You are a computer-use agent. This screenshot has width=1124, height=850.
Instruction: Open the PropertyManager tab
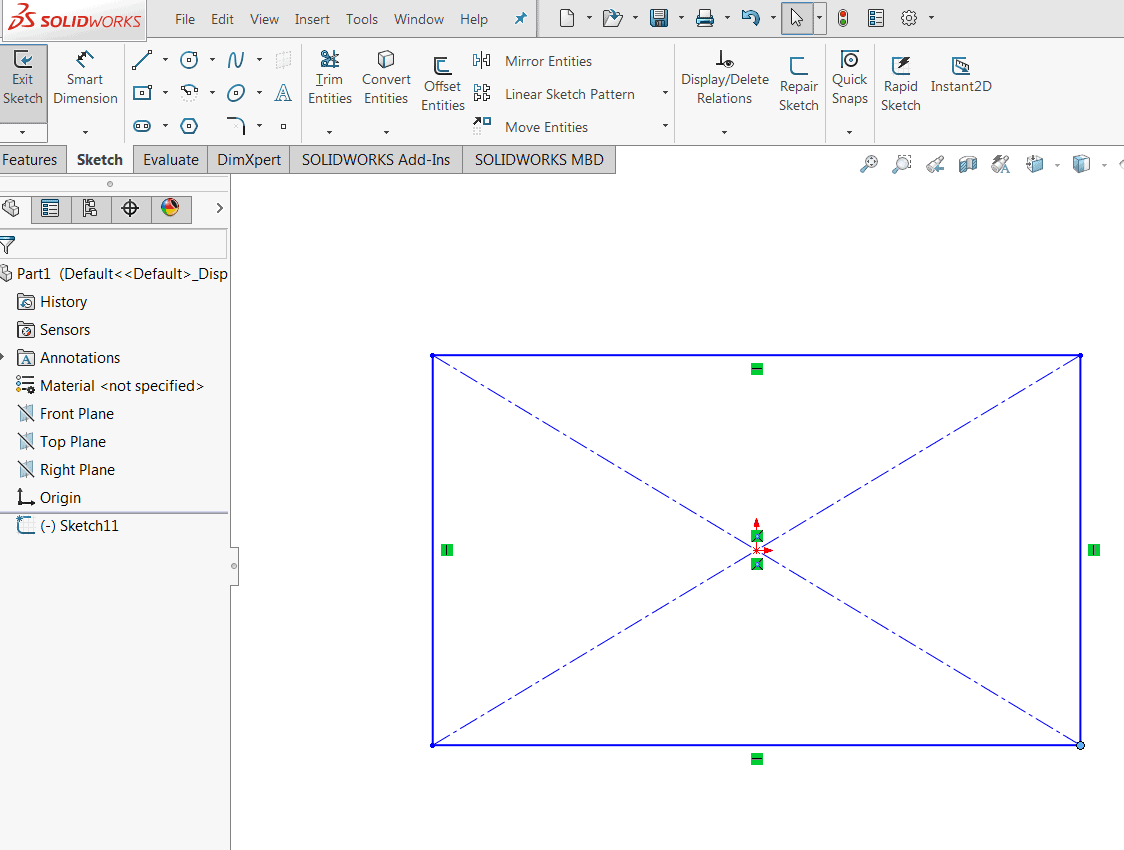tap(50, 209)
